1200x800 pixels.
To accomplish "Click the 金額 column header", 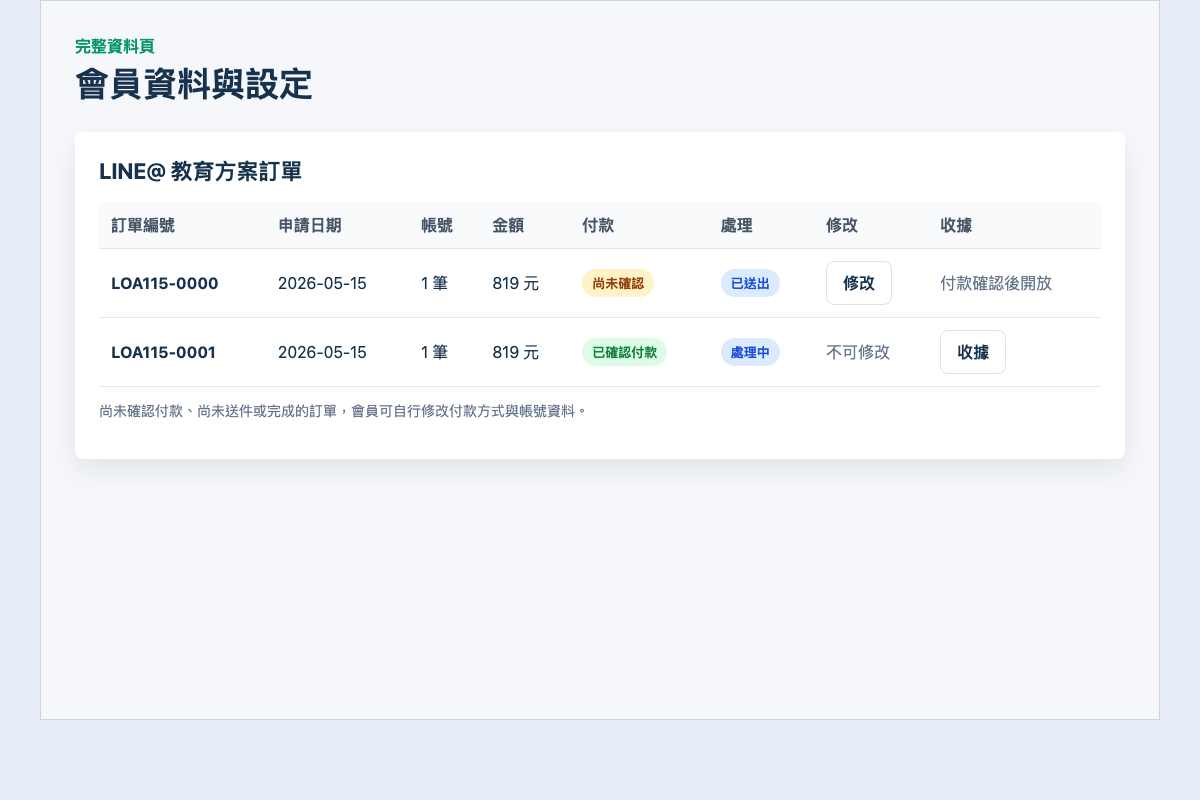I will (x=508, y=225).
